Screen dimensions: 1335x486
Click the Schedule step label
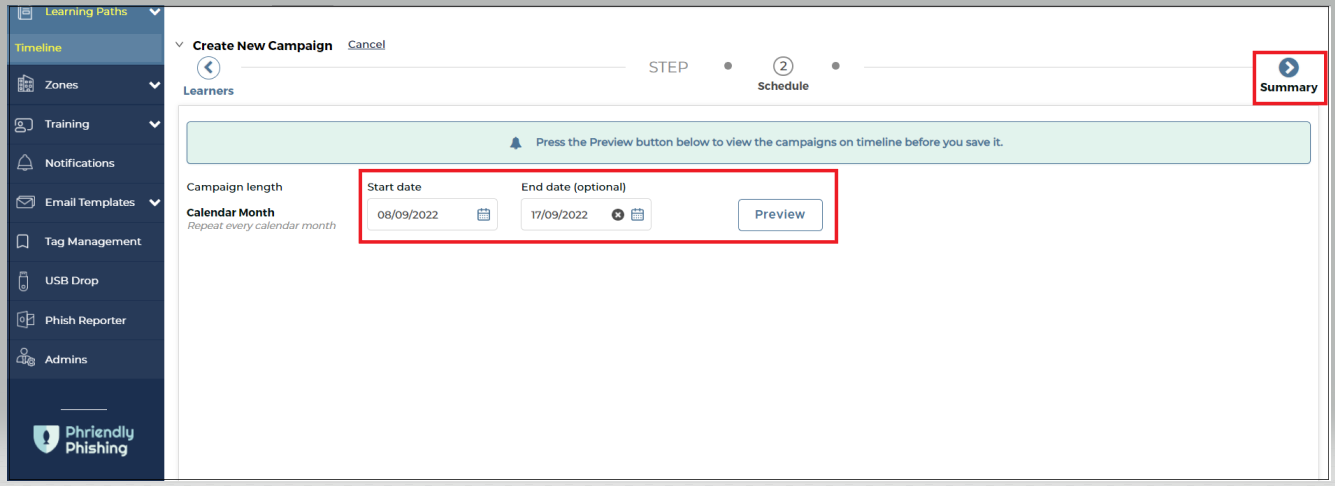click(783, 86)
